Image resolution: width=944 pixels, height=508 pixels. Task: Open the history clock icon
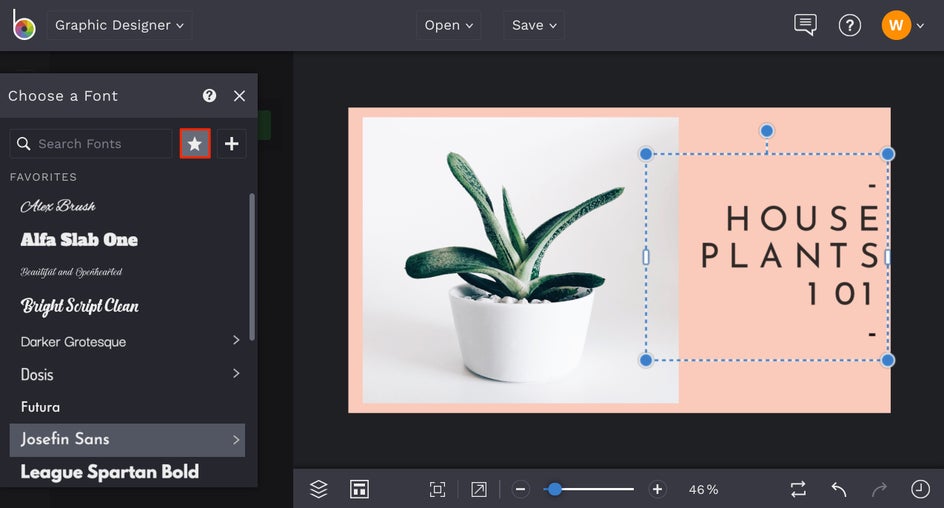(920, 489)
